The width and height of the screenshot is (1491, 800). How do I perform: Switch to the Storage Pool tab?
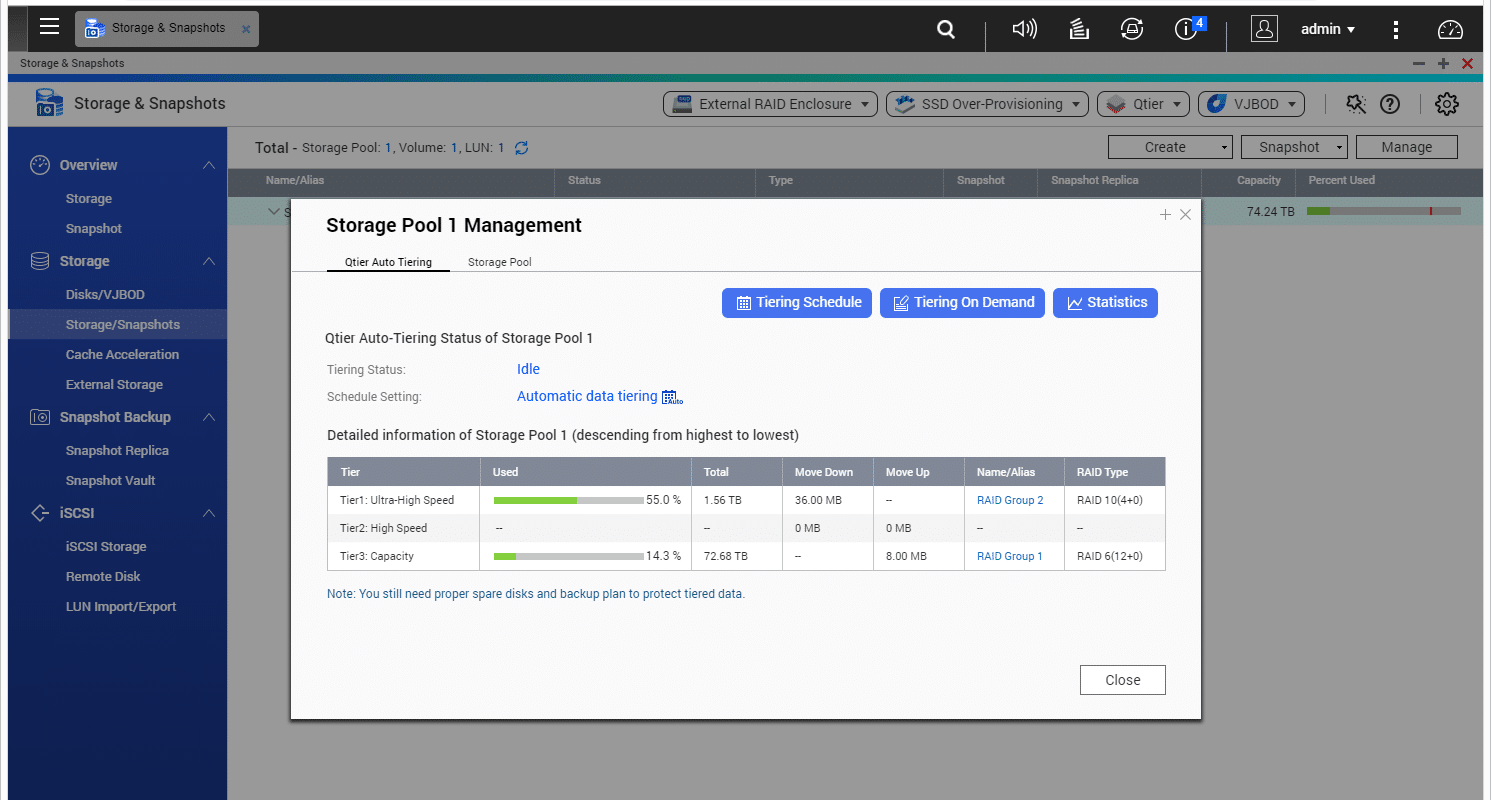pyautogui.click(x=499, y=262)
